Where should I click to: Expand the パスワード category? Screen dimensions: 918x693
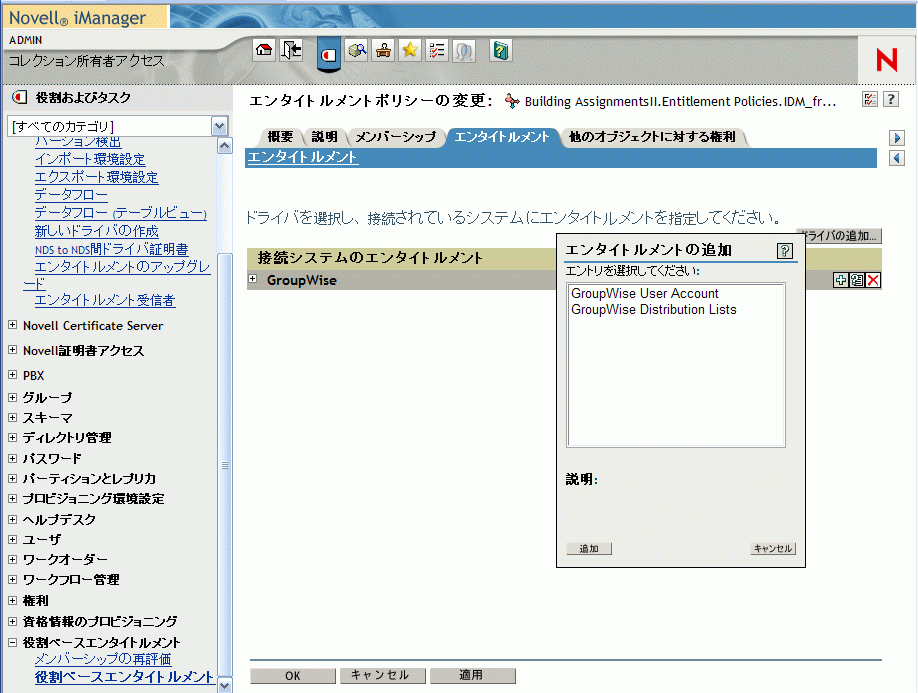click(x=12, y=458)
